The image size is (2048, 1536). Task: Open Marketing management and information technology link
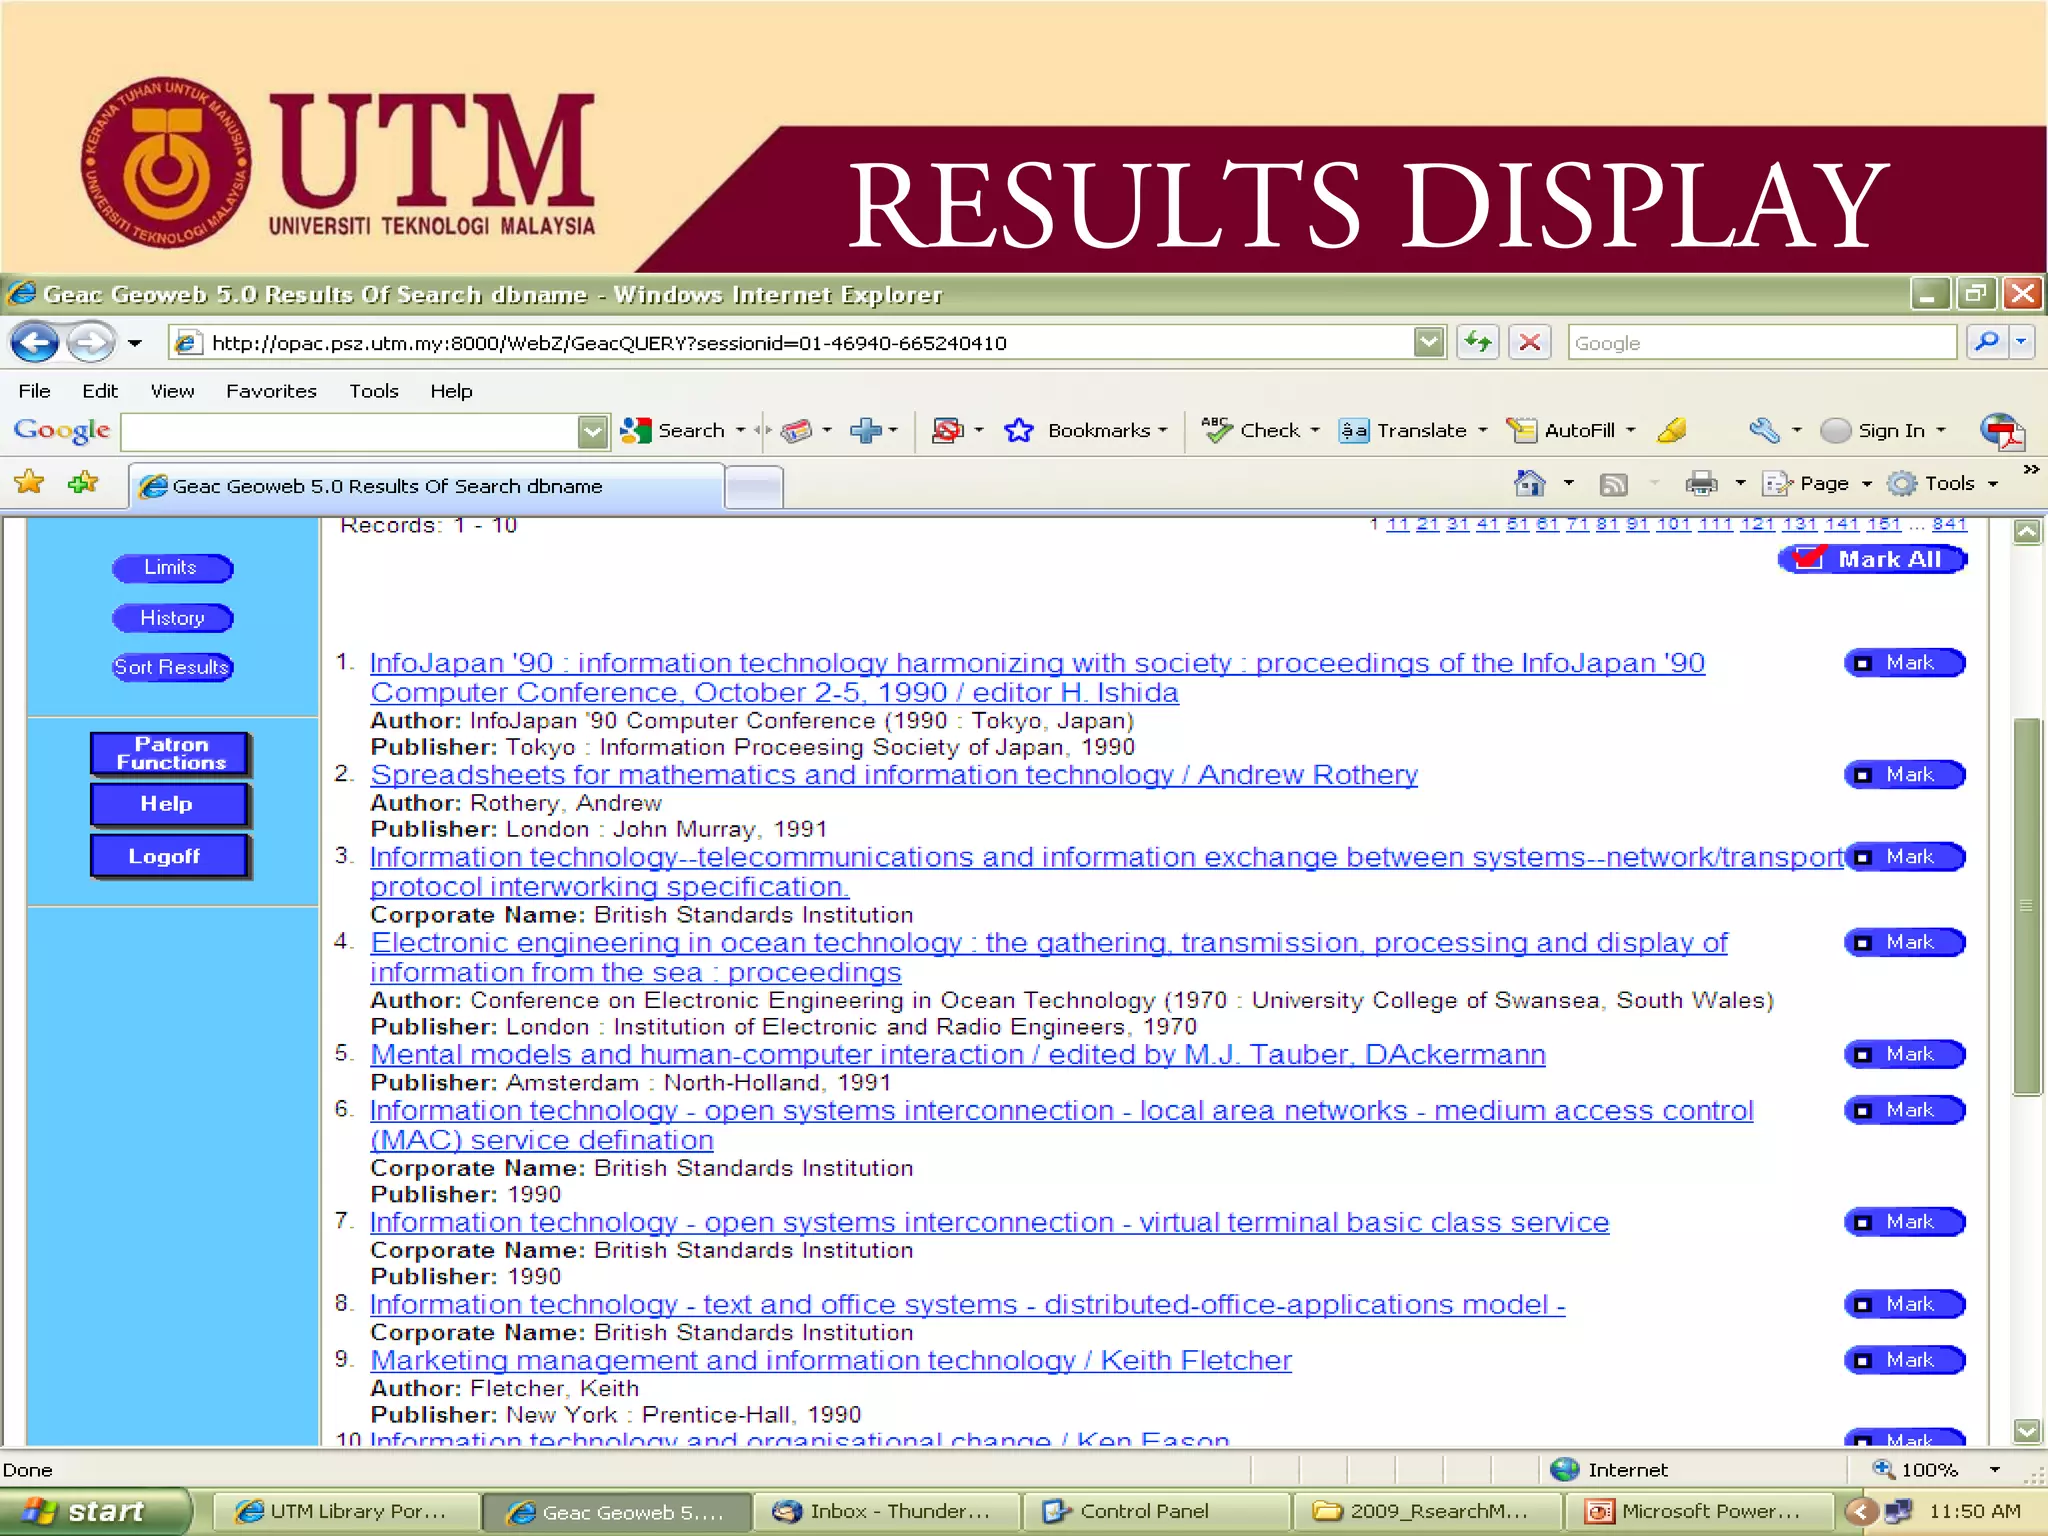point(831,1361)
